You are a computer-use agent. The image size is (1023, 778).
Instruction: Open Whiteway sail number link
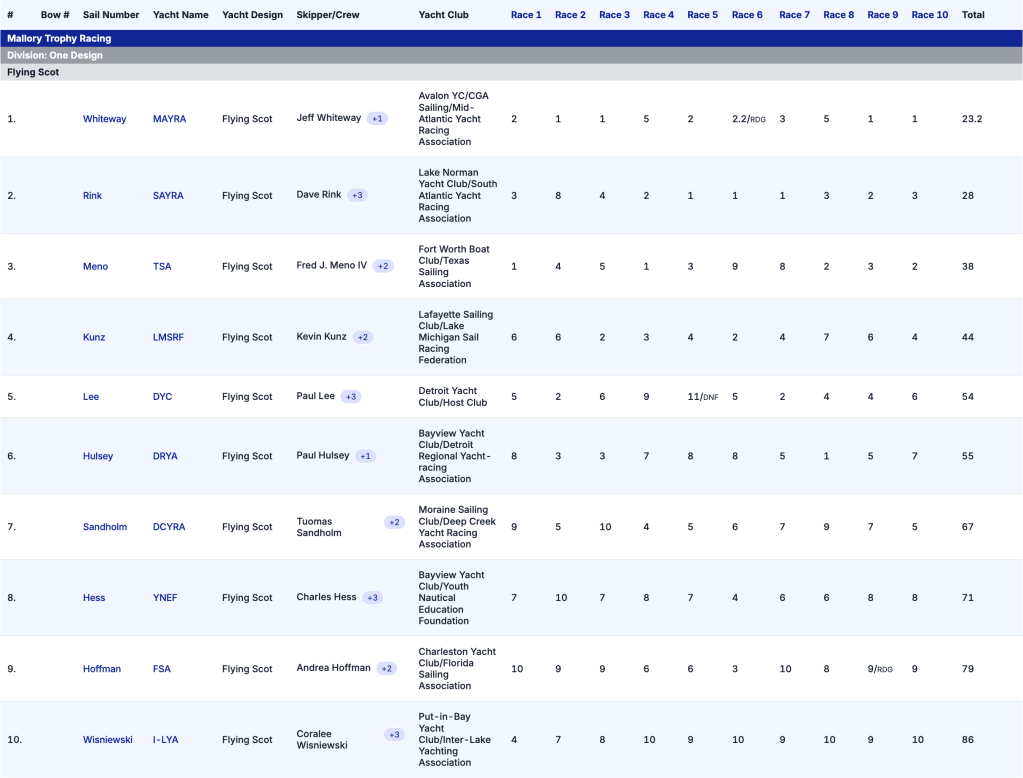[x=104, y=119]
